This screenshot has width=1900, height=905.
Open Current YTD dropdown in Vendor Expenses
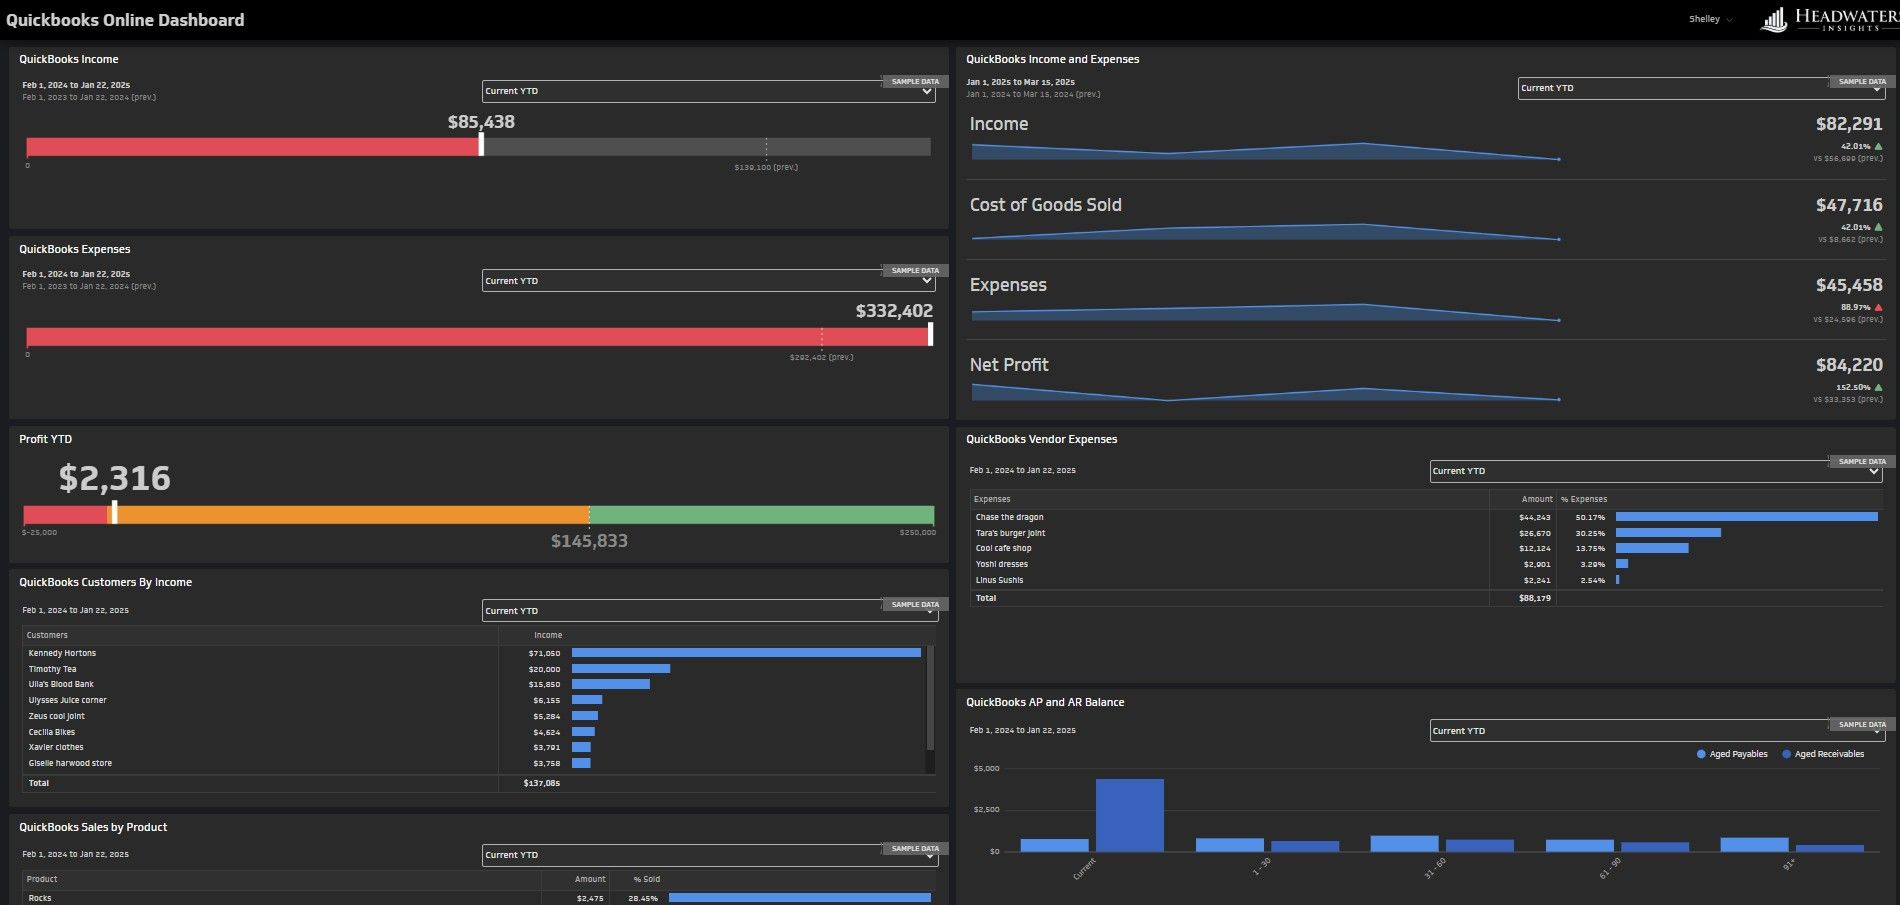pos(1657,471)
